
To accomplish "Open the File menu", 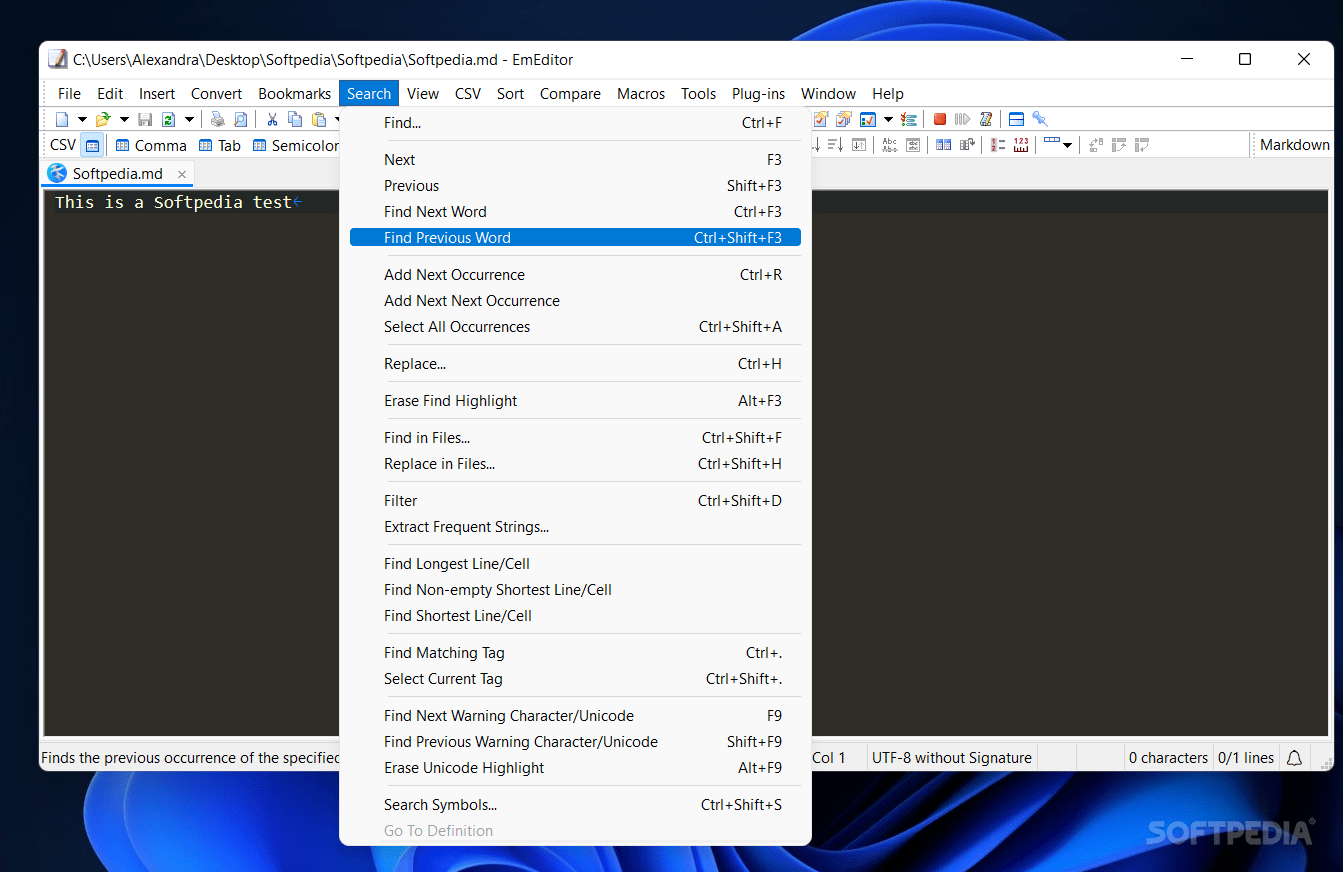I will click(69, 94).
